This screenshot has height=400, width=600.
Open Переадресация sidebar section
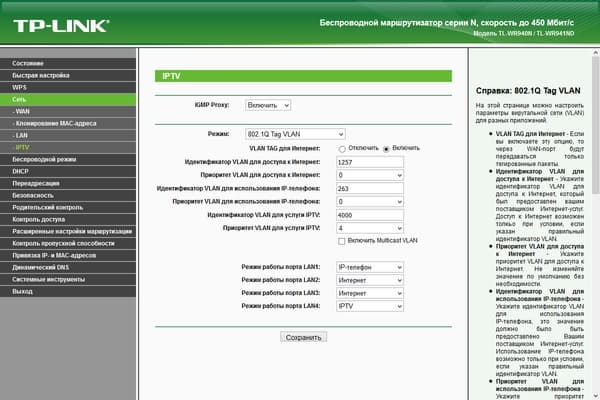click(68, 183)
